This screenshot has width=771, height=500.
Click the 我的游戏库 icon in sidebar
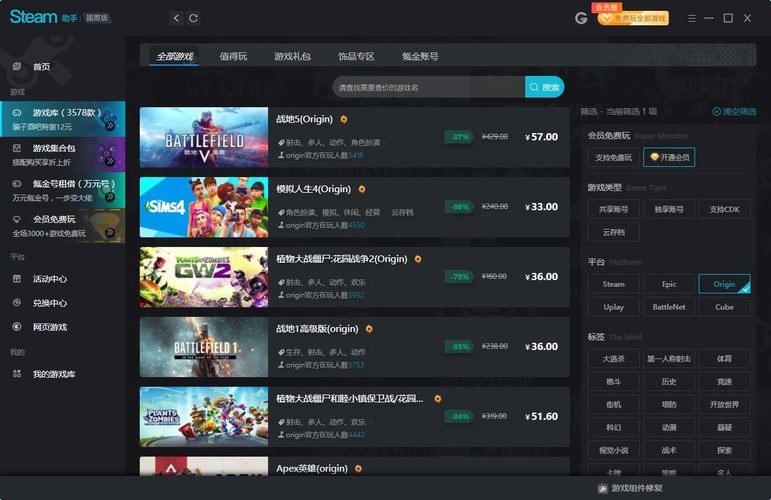click(17, 374)
